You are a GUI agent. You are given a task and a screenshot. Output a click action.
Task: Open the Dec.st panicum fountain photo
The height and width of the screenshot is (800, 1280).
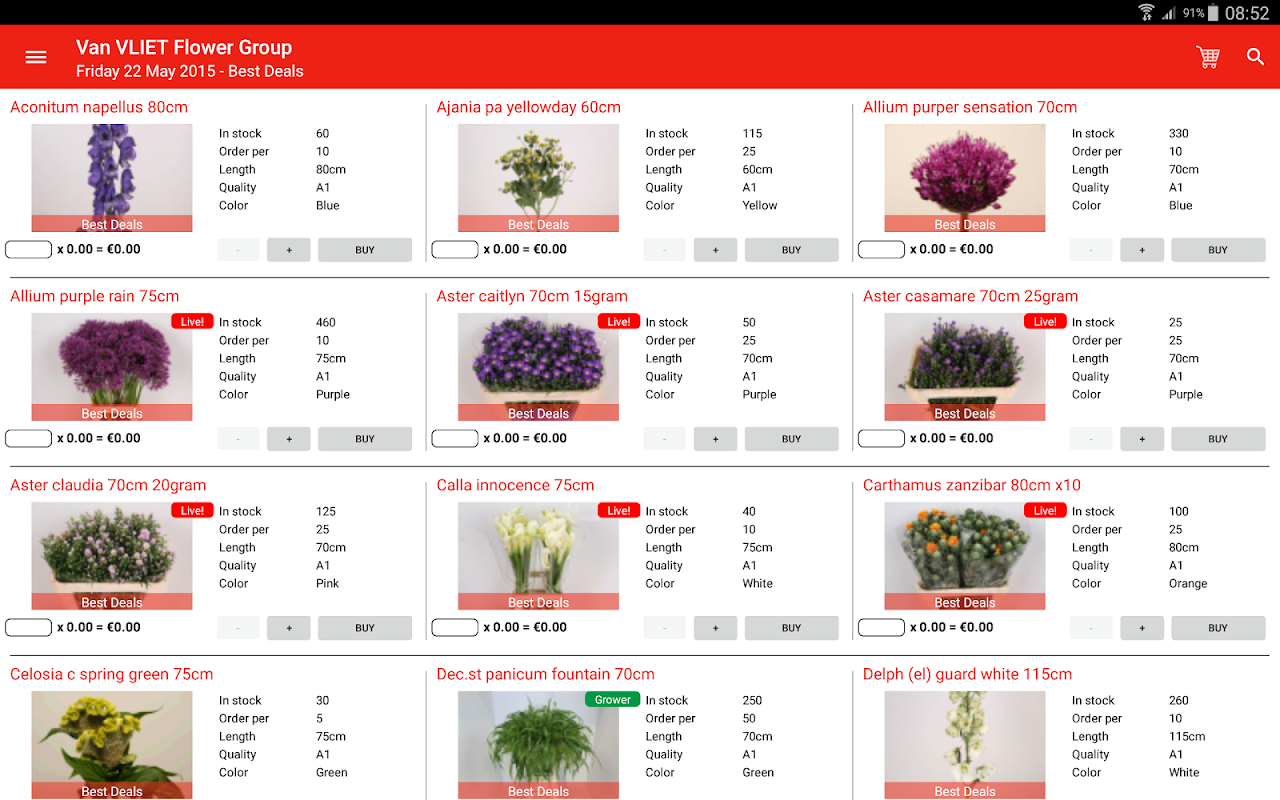538,745
